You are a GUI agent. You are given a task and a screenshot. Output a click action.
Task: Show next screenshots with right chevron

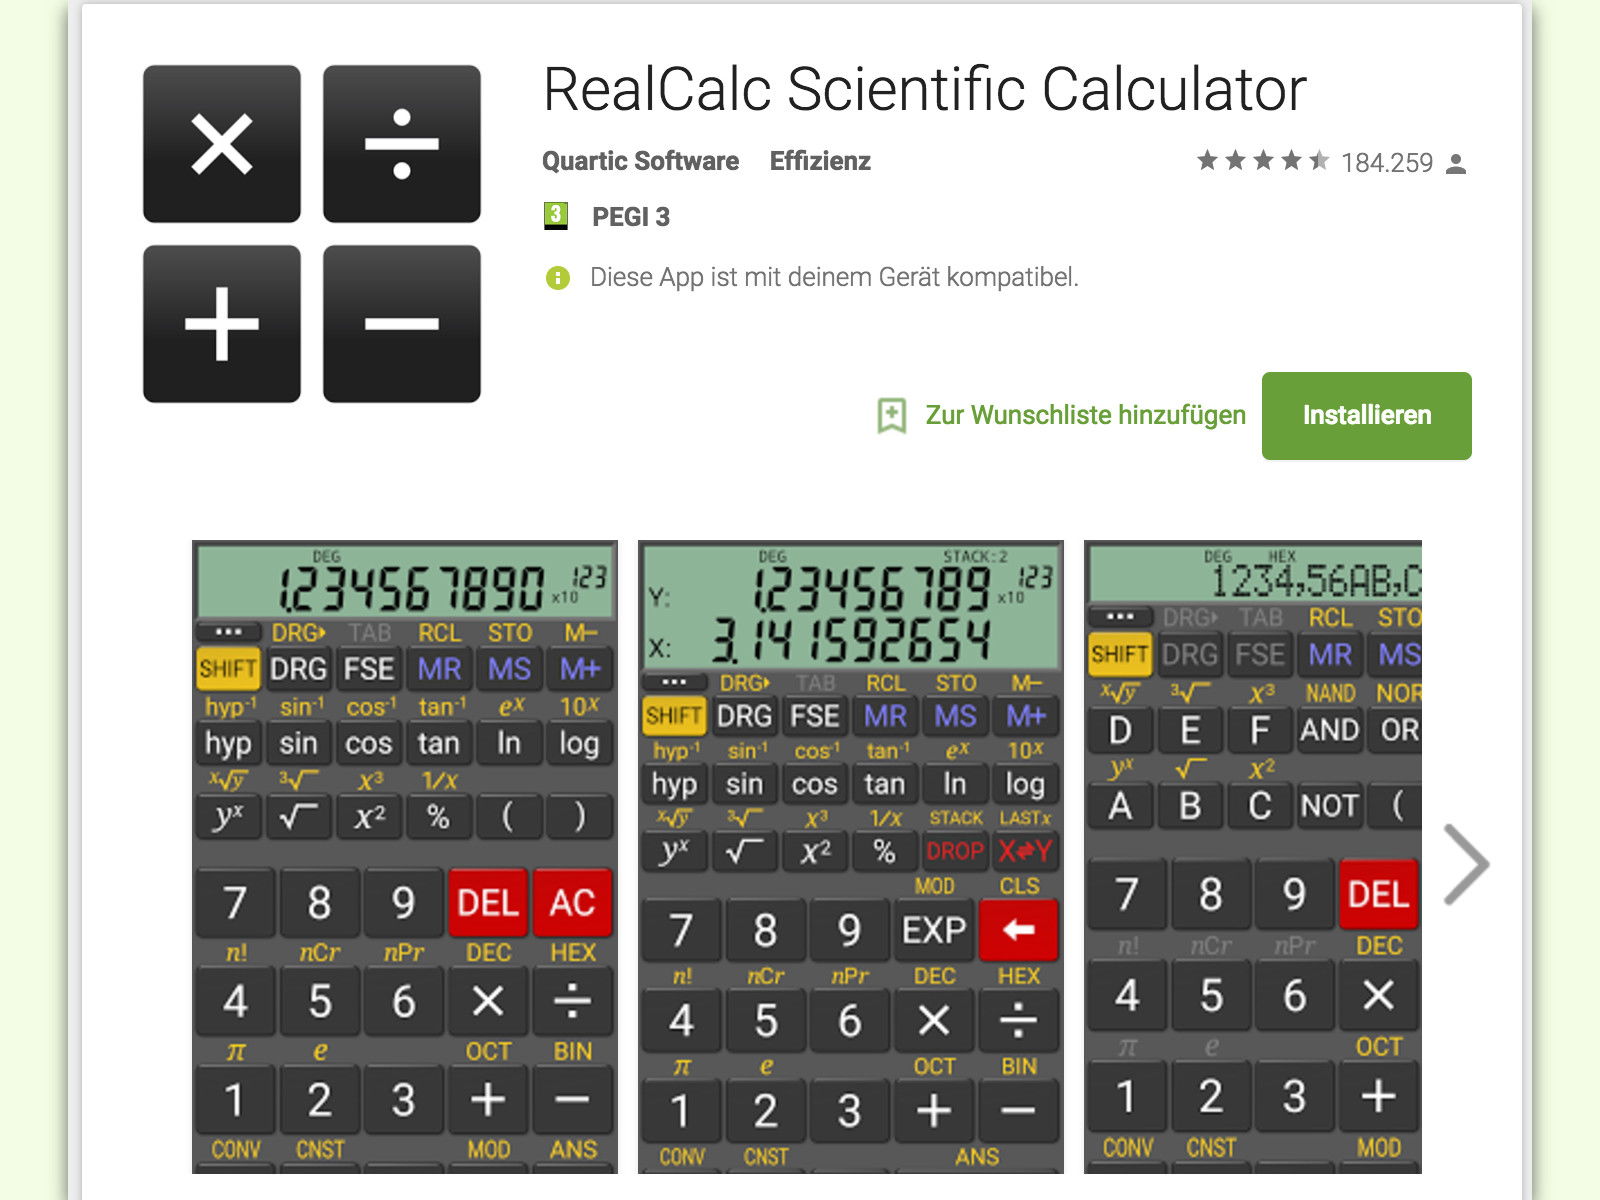(x=1466, y=865)
